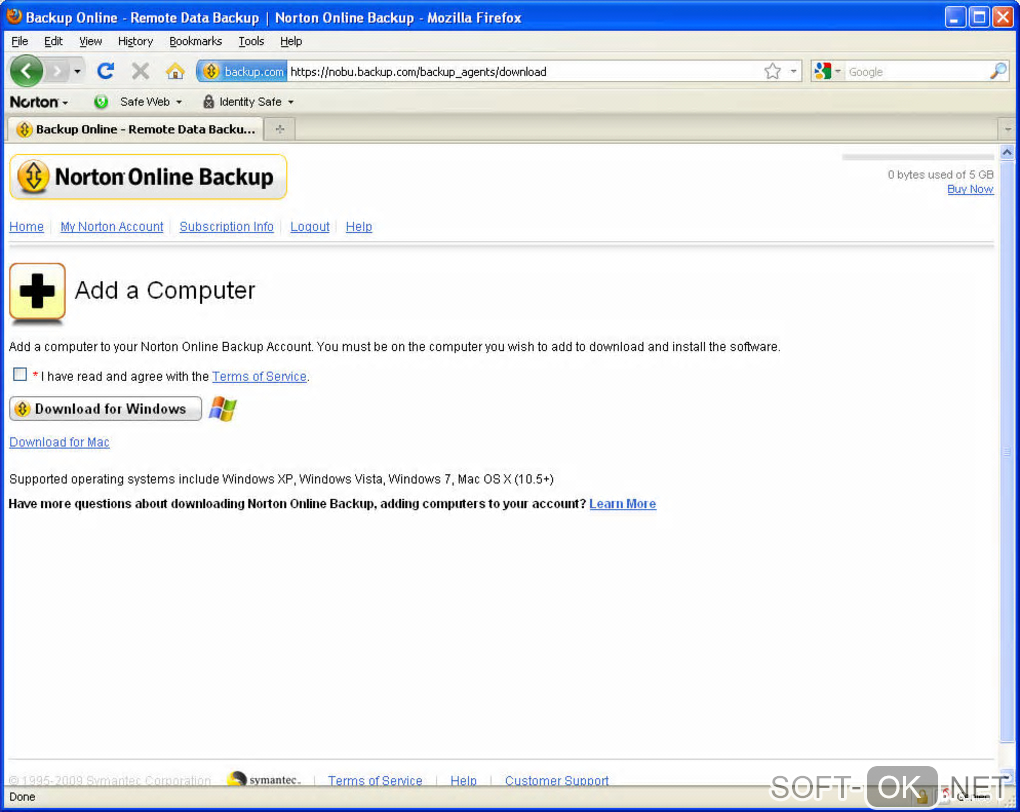This screenshot has height=812, width=1020.
Task: Click the Add a Computer plus icon
Action: point(37,291)
